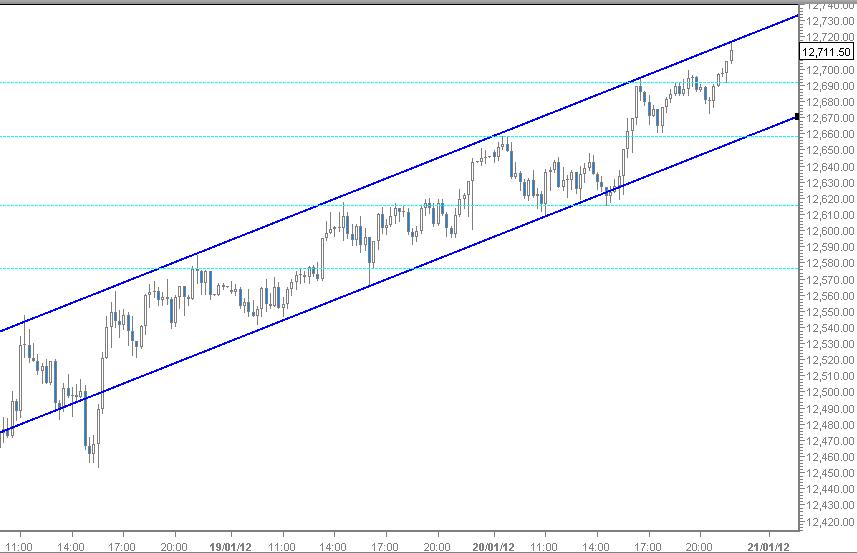
Task: Click the 12,600.00 price axis label
Action: point(830,231)
